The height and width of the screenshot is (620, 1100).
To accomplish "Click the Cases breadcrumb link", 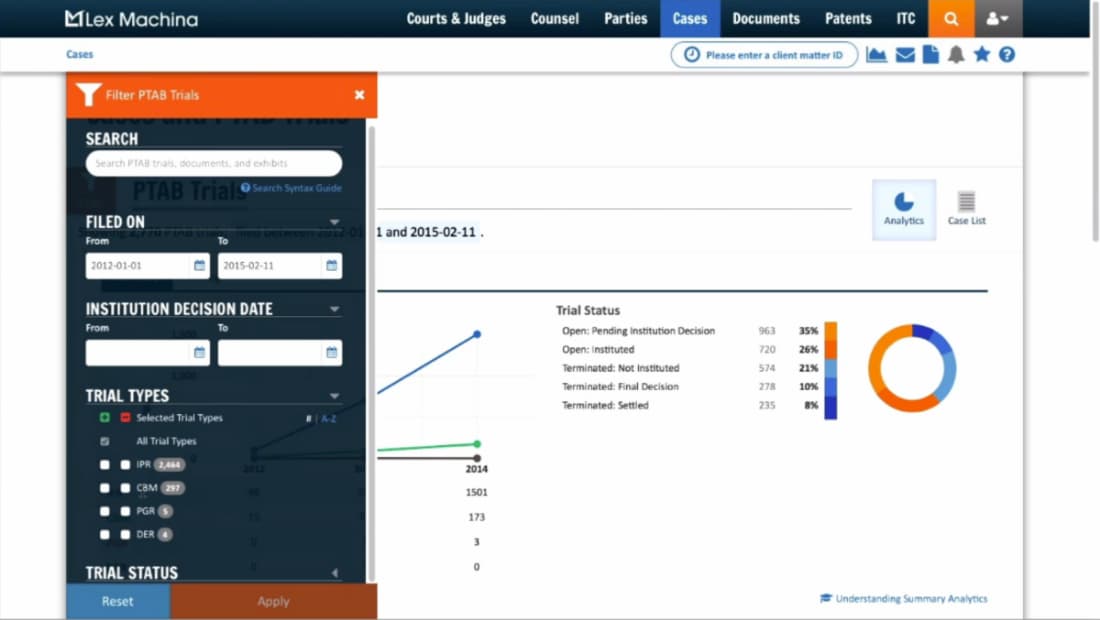I will click(x=79, y=54).
